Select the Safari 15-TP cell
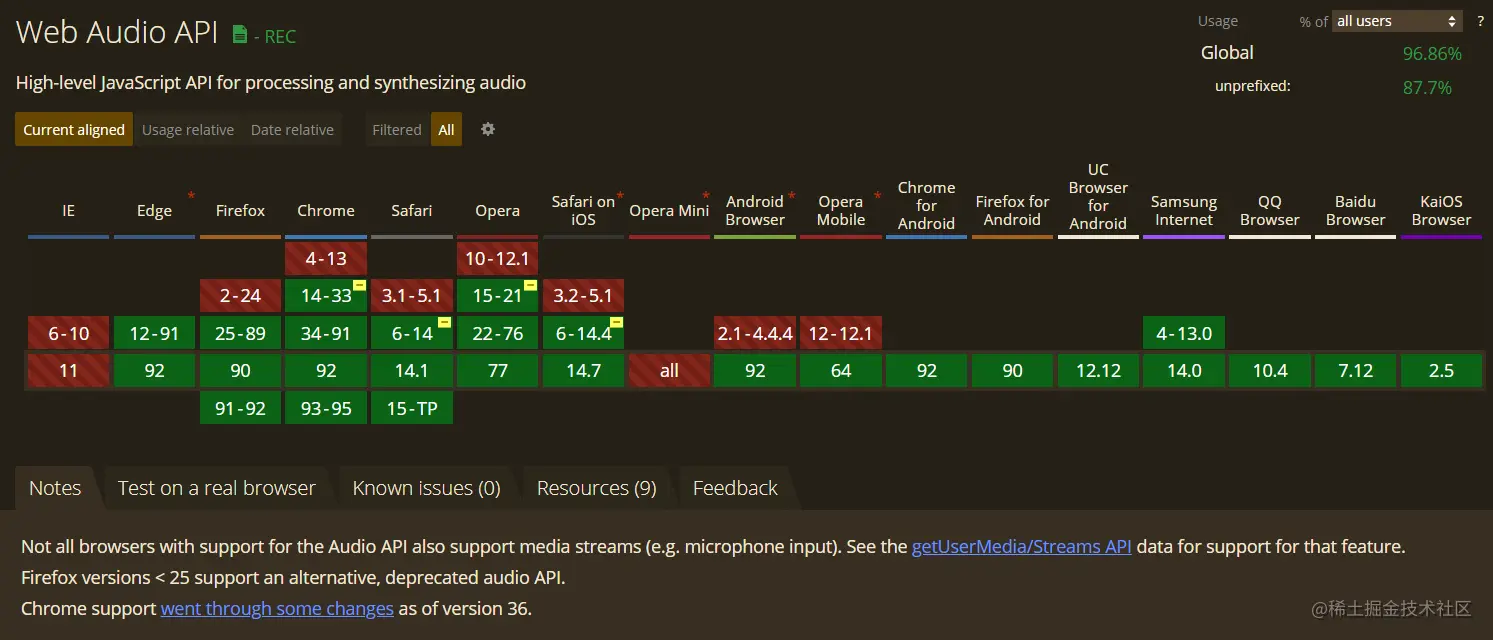 point(412,408)
